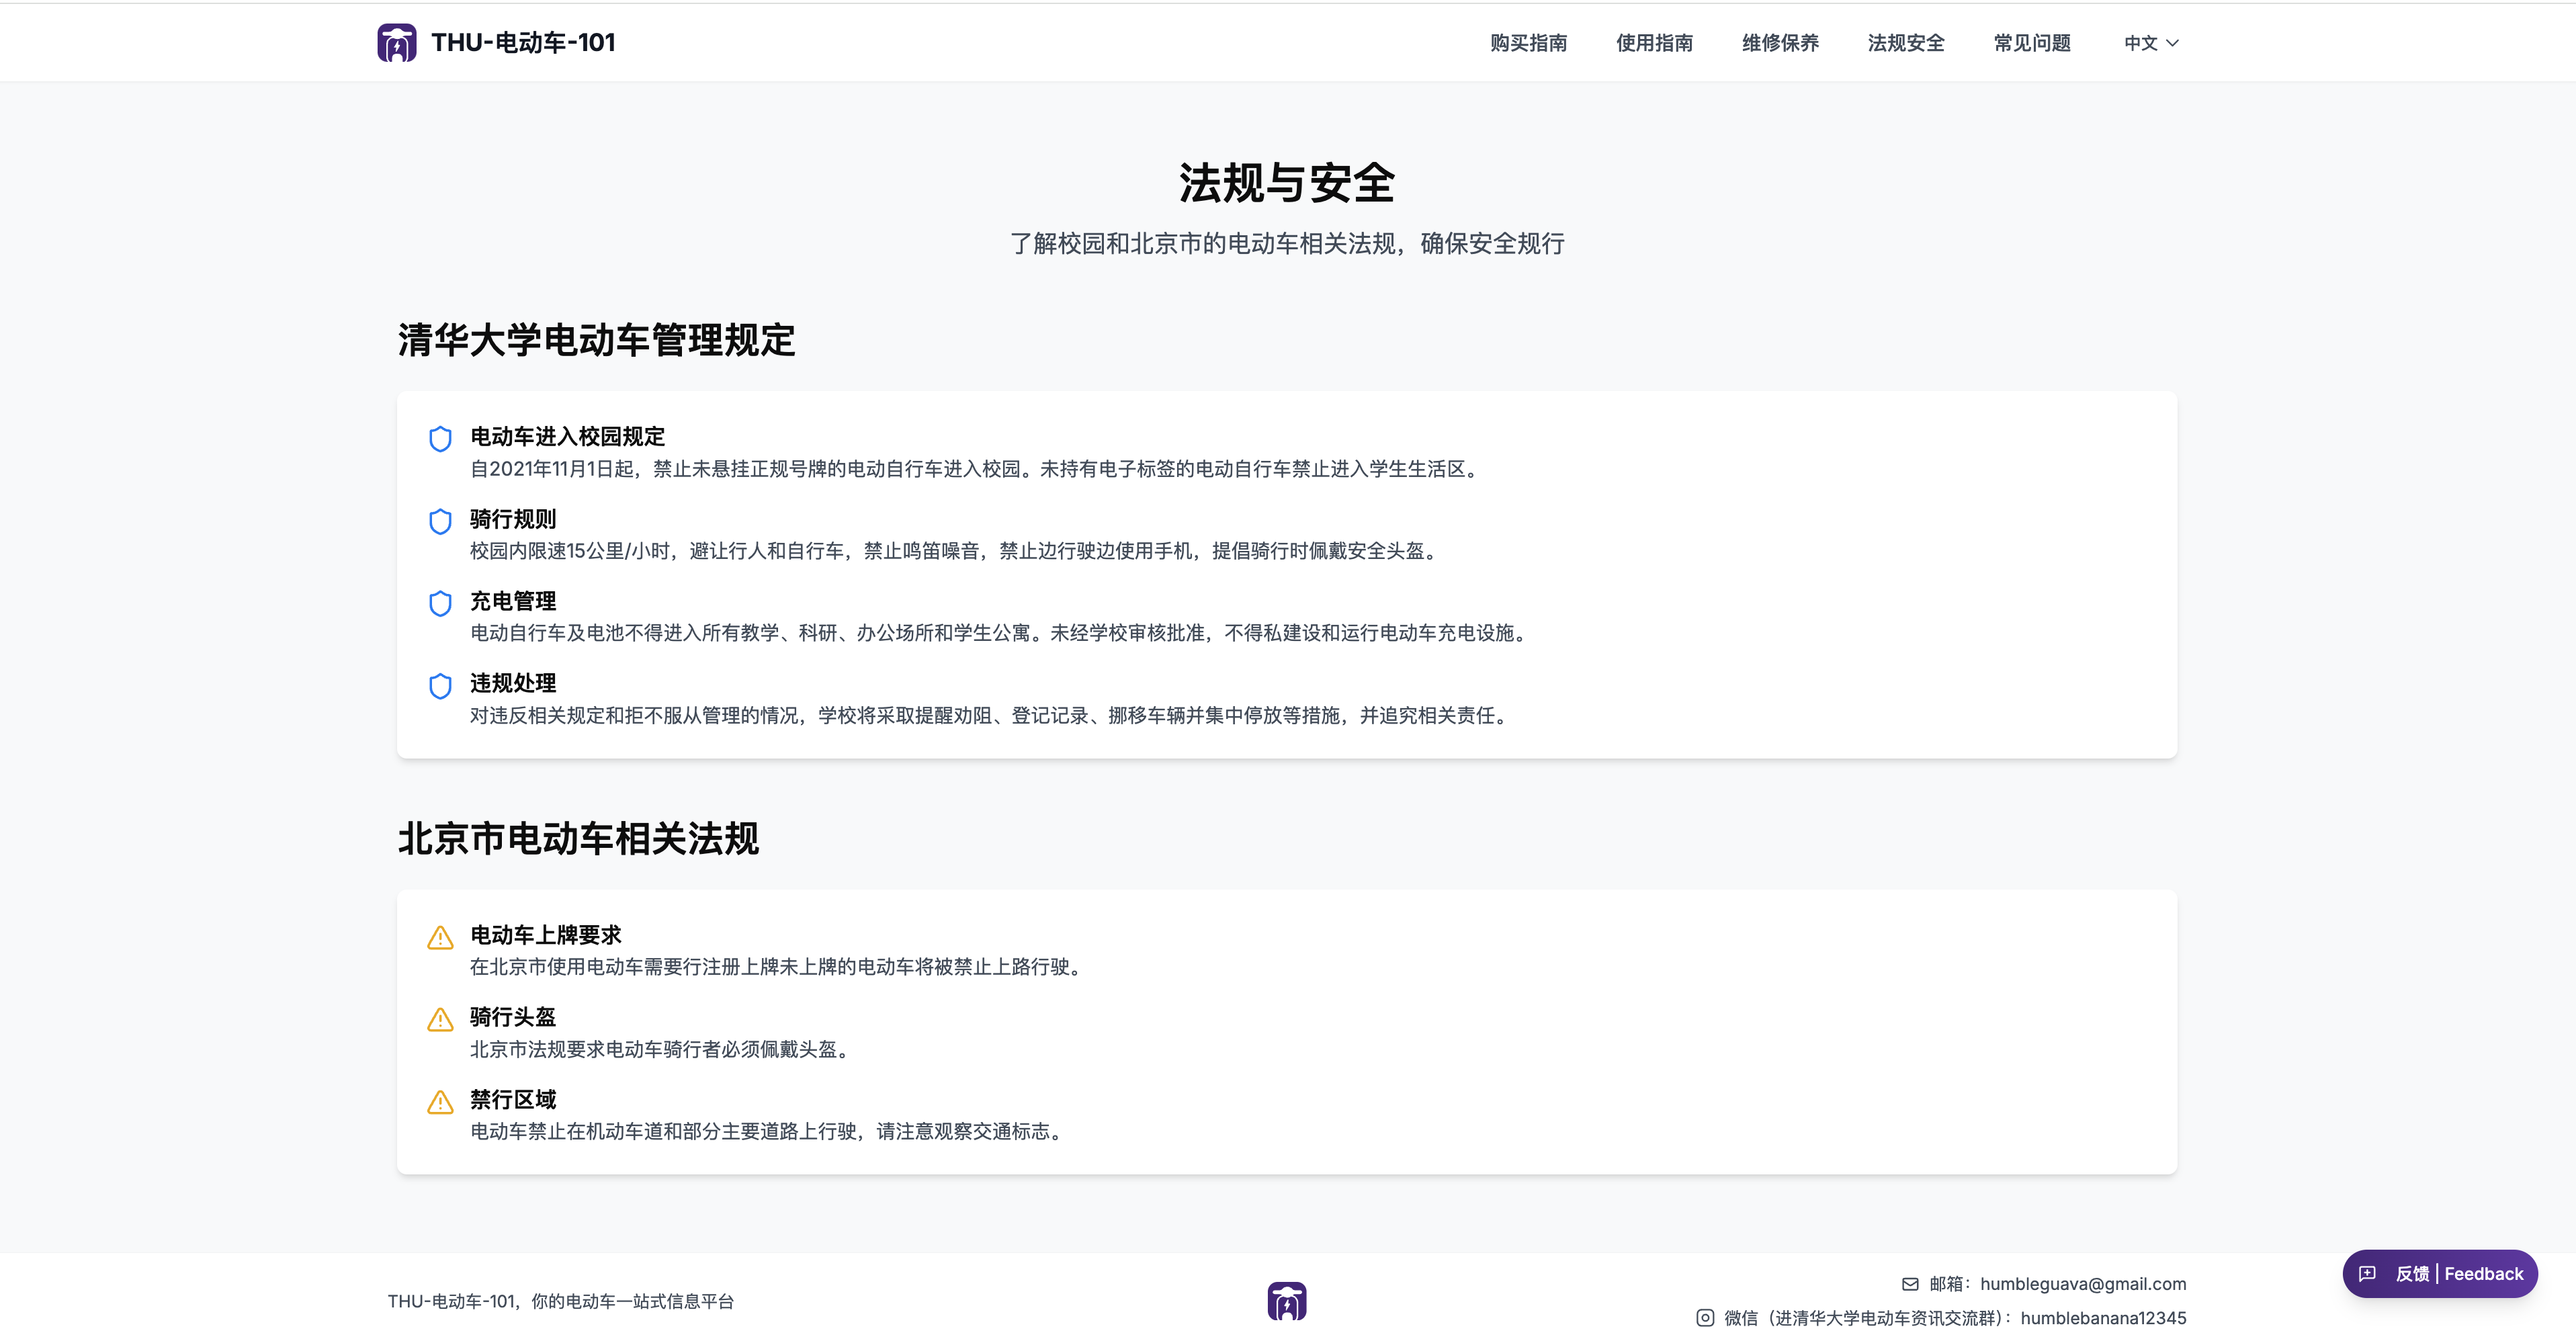2576x1337 pixels.
Task: Click the shield icon next to 违规处理
Action: (440, 686)
